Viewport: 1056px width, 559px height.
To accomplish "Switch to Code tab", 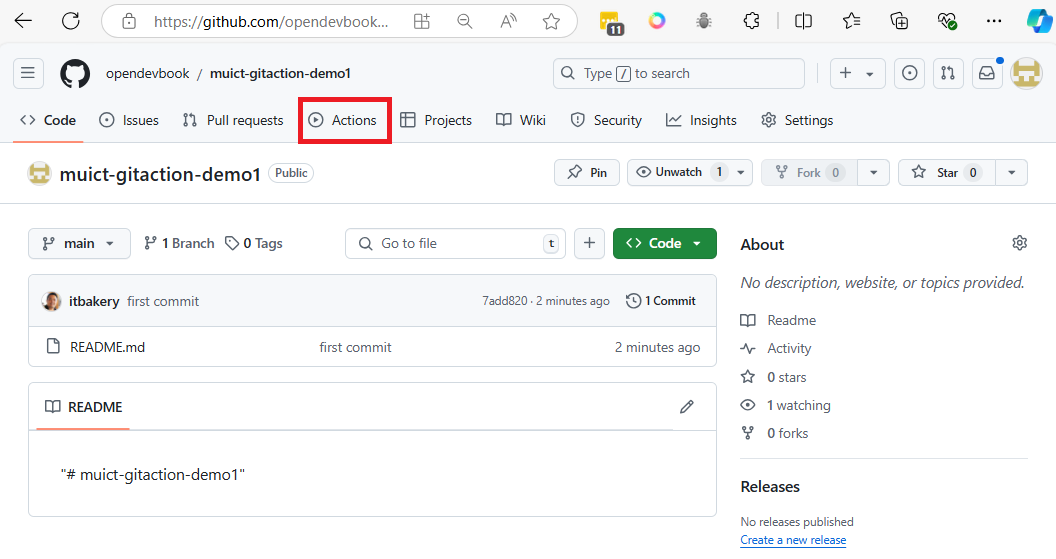I will click(48, 121).
